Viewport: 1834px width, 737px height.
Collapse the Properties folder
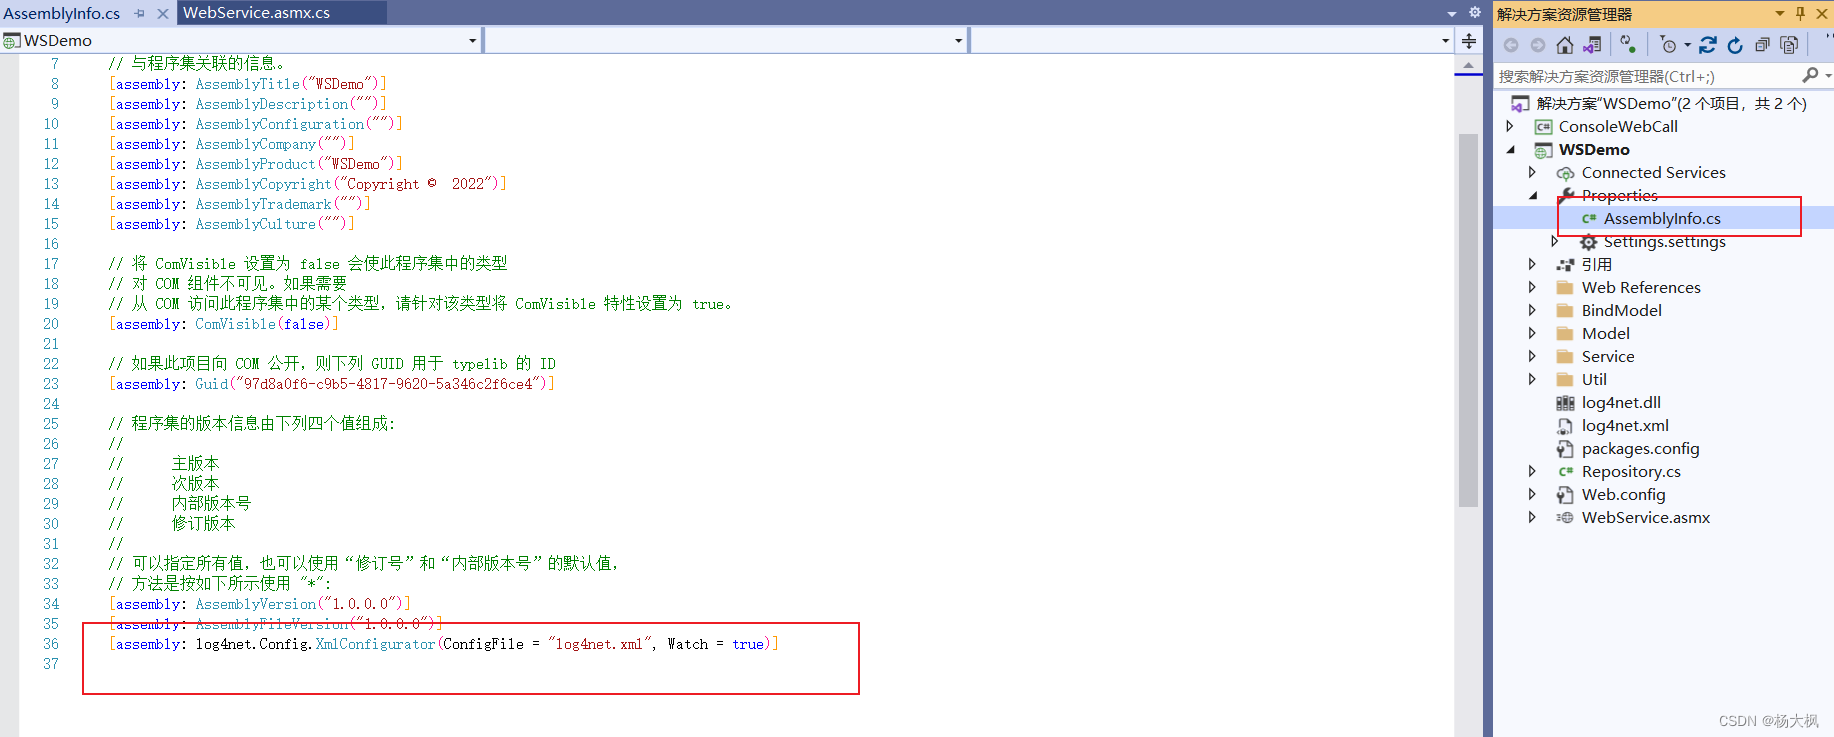click(1533, 195)
